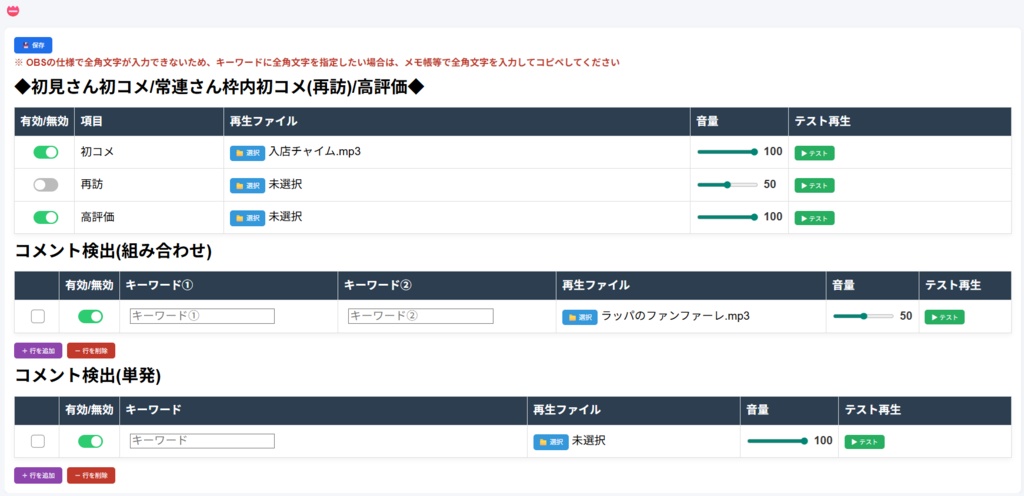Adjust the combination row volume slider at 50

(863, 316)
